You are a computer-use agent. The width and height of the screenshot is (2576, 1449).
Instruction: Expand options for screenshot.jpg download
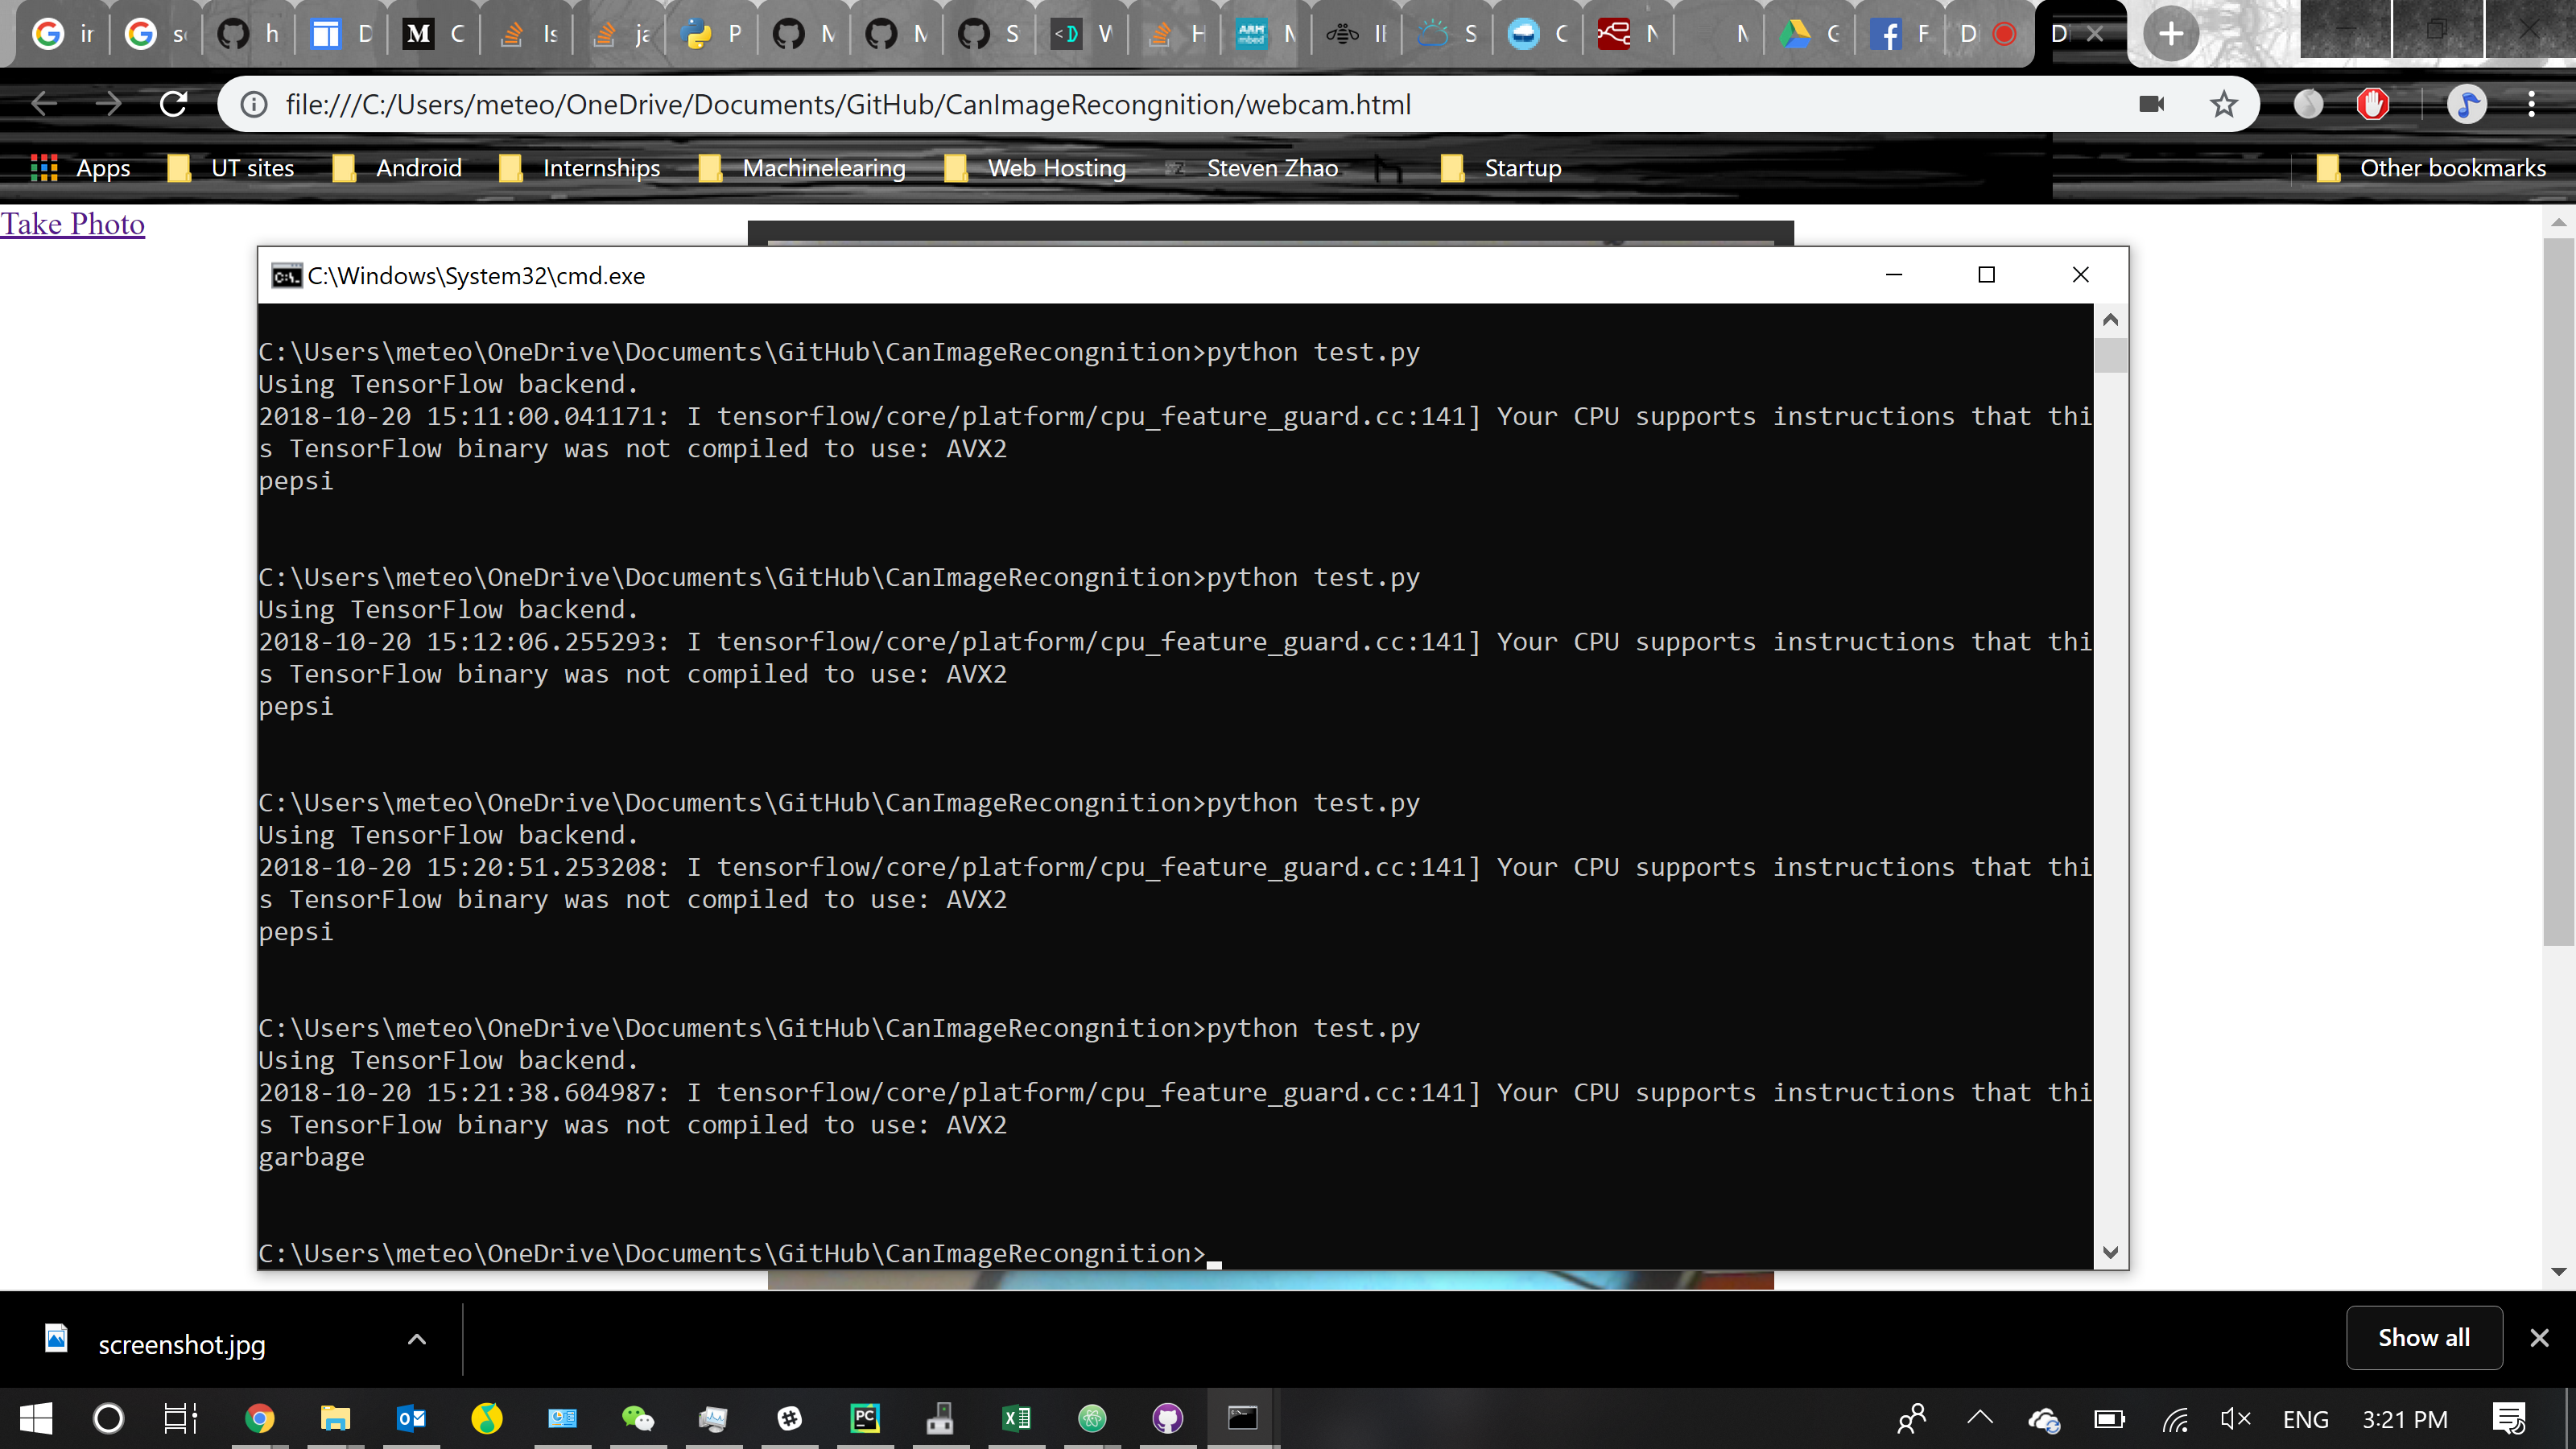click(417, 1339)
